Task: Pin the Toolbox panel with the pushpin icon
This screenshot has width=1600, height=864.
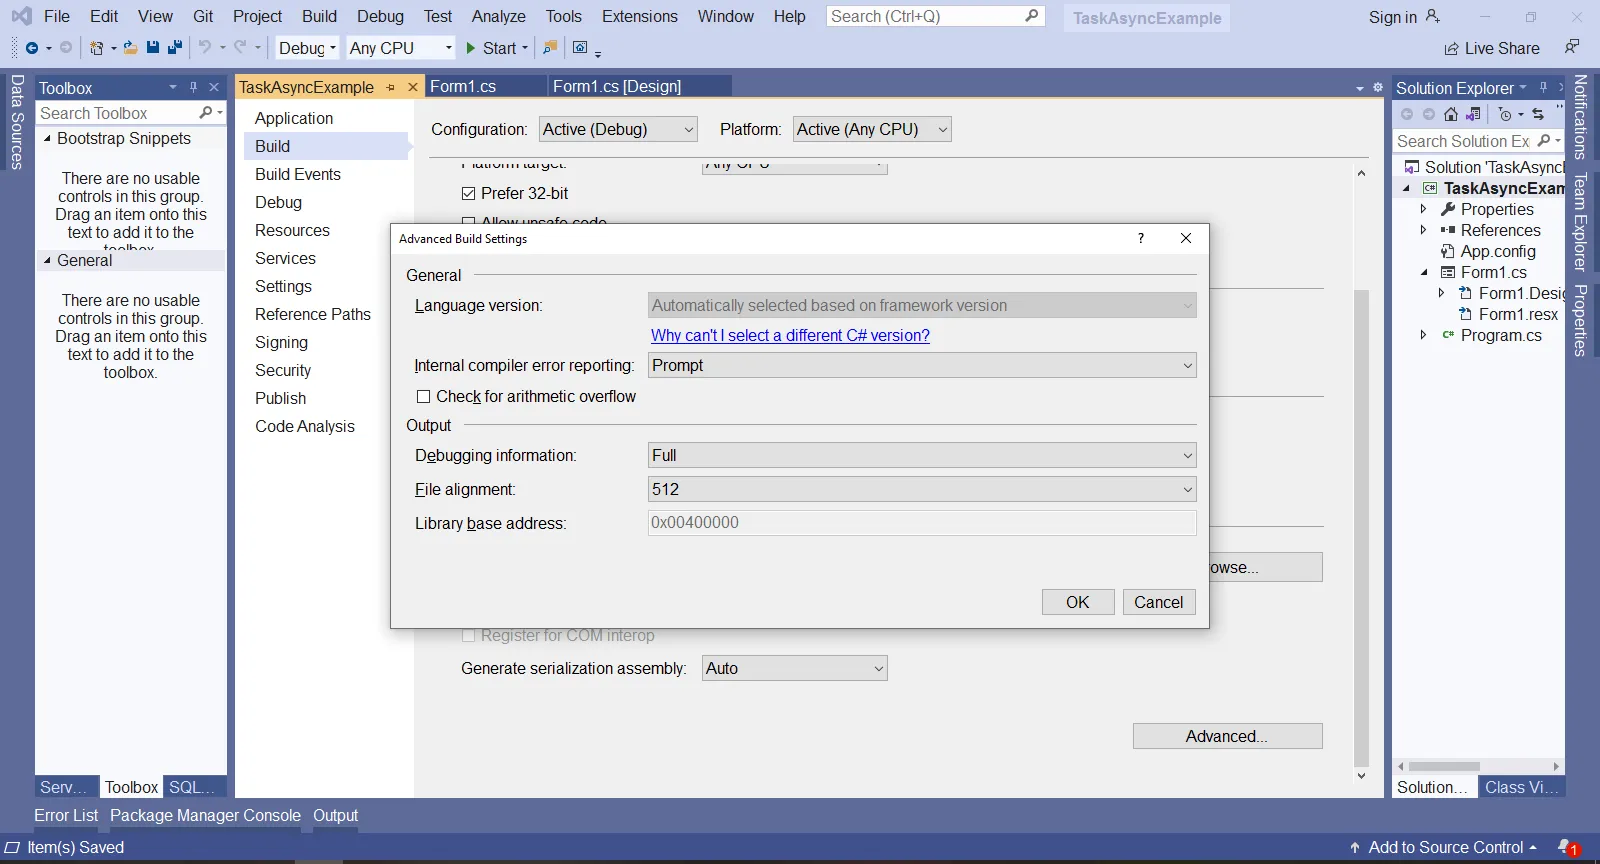Action: point(193,87)
